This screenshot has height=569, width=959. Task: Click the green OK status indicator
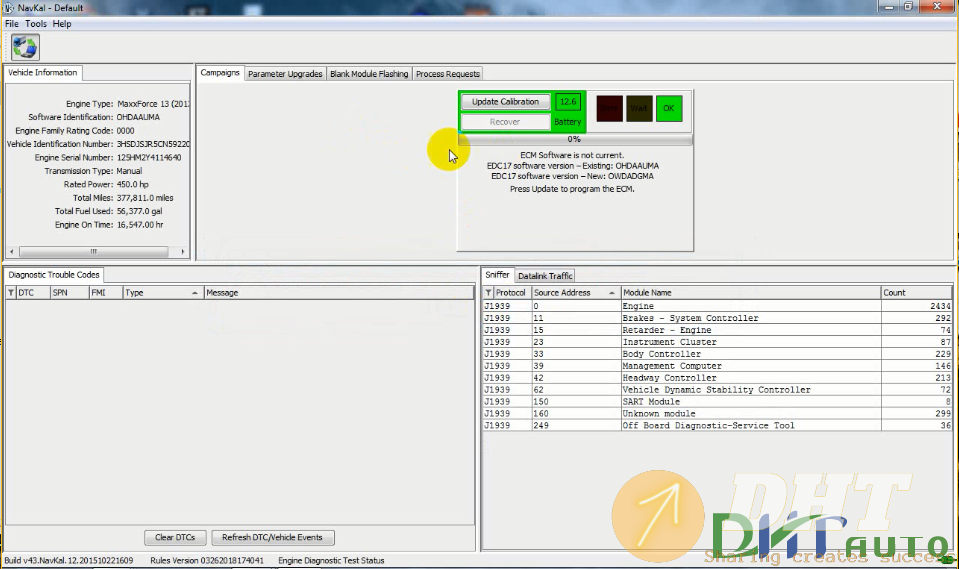coord(668,108)
